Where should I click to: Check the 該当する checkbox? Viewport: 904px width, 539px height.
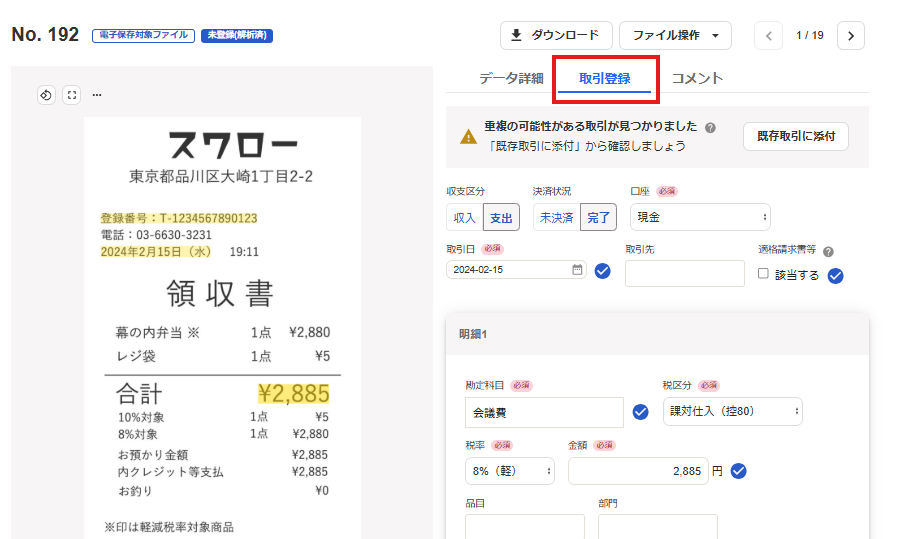tap(764, 274)
